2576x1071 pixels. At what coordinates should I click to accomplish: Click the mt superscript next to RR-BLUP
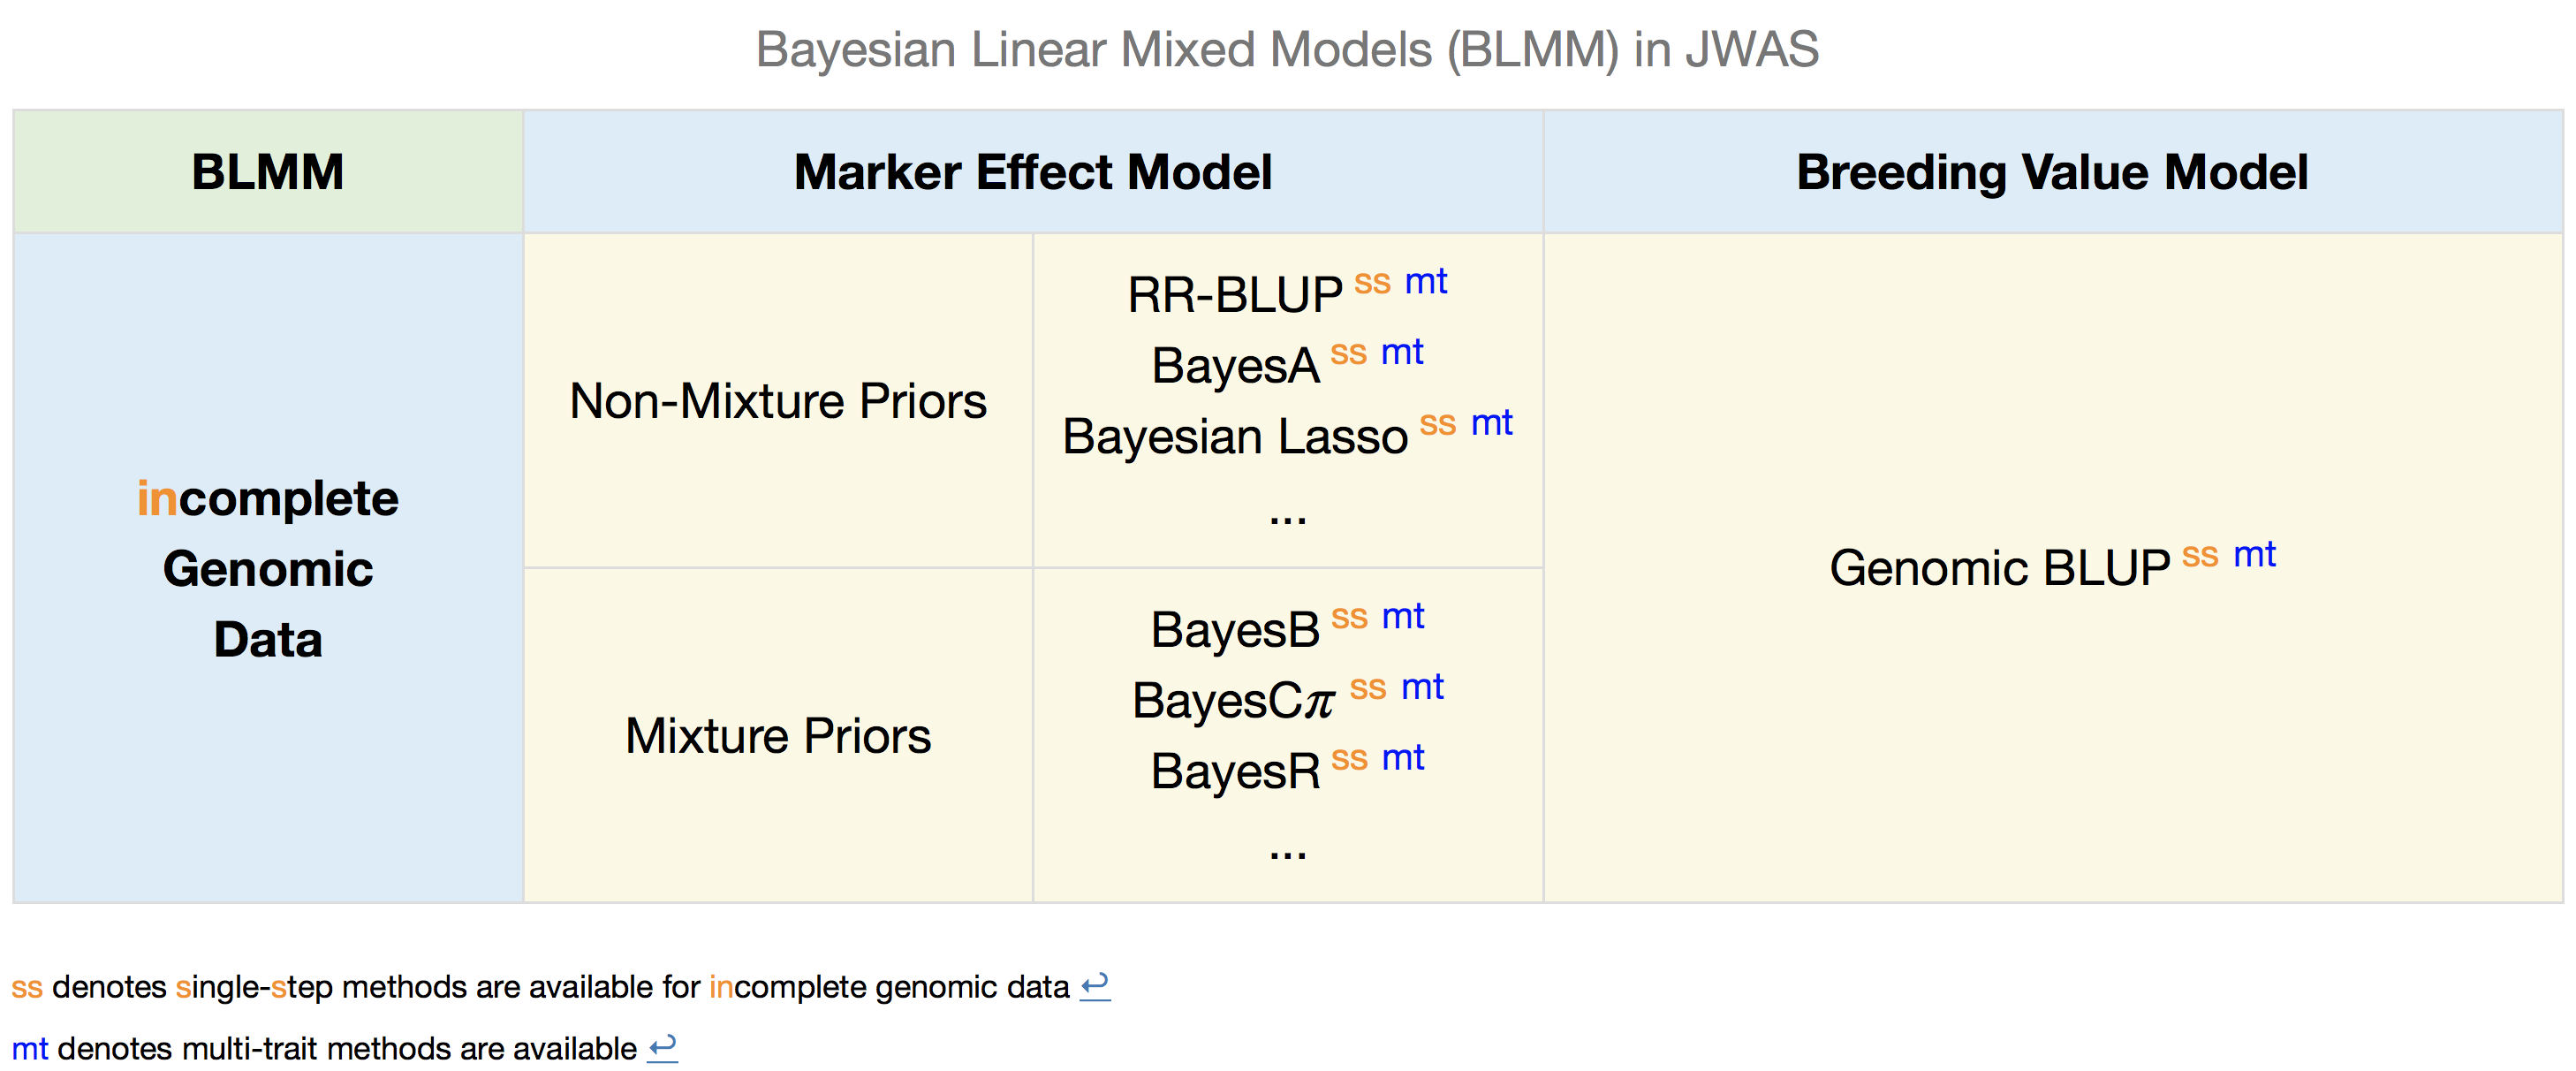[1426, 281]
